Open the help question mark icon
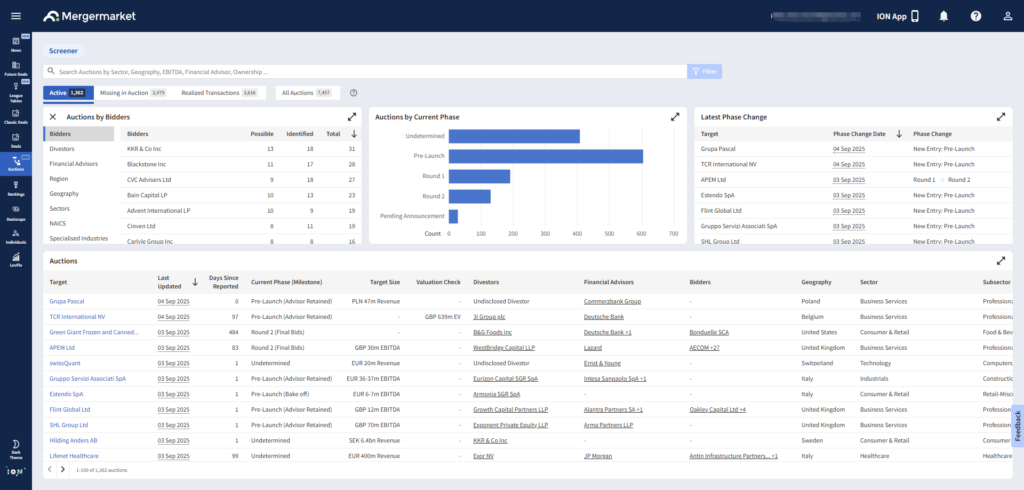 click(975, 16)
